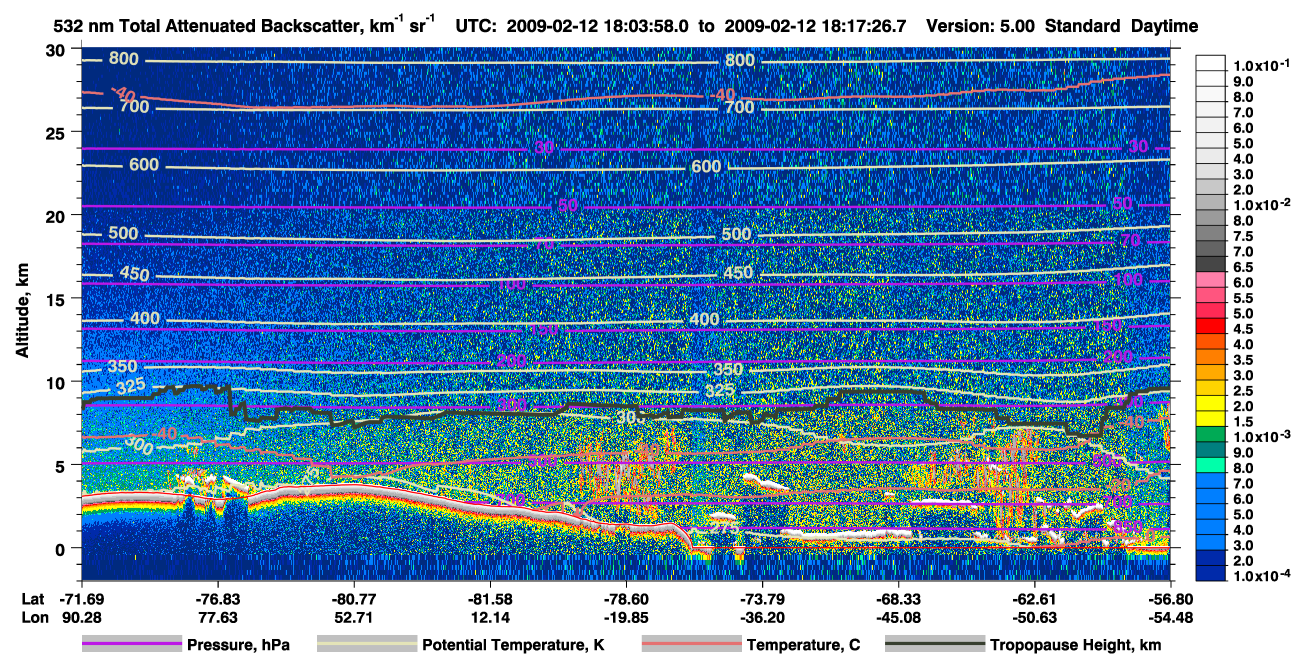Image resolution: width=1300 pixels, height=667 pixels.
Task: Click the longitude value -50.63
Action: coord(1035,617)
